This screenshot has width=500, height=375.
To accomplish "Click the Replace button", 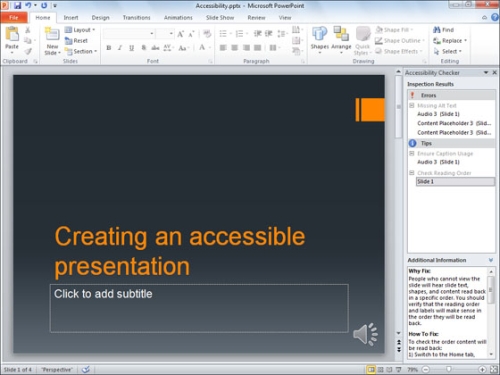I will [x=450, y=41].
